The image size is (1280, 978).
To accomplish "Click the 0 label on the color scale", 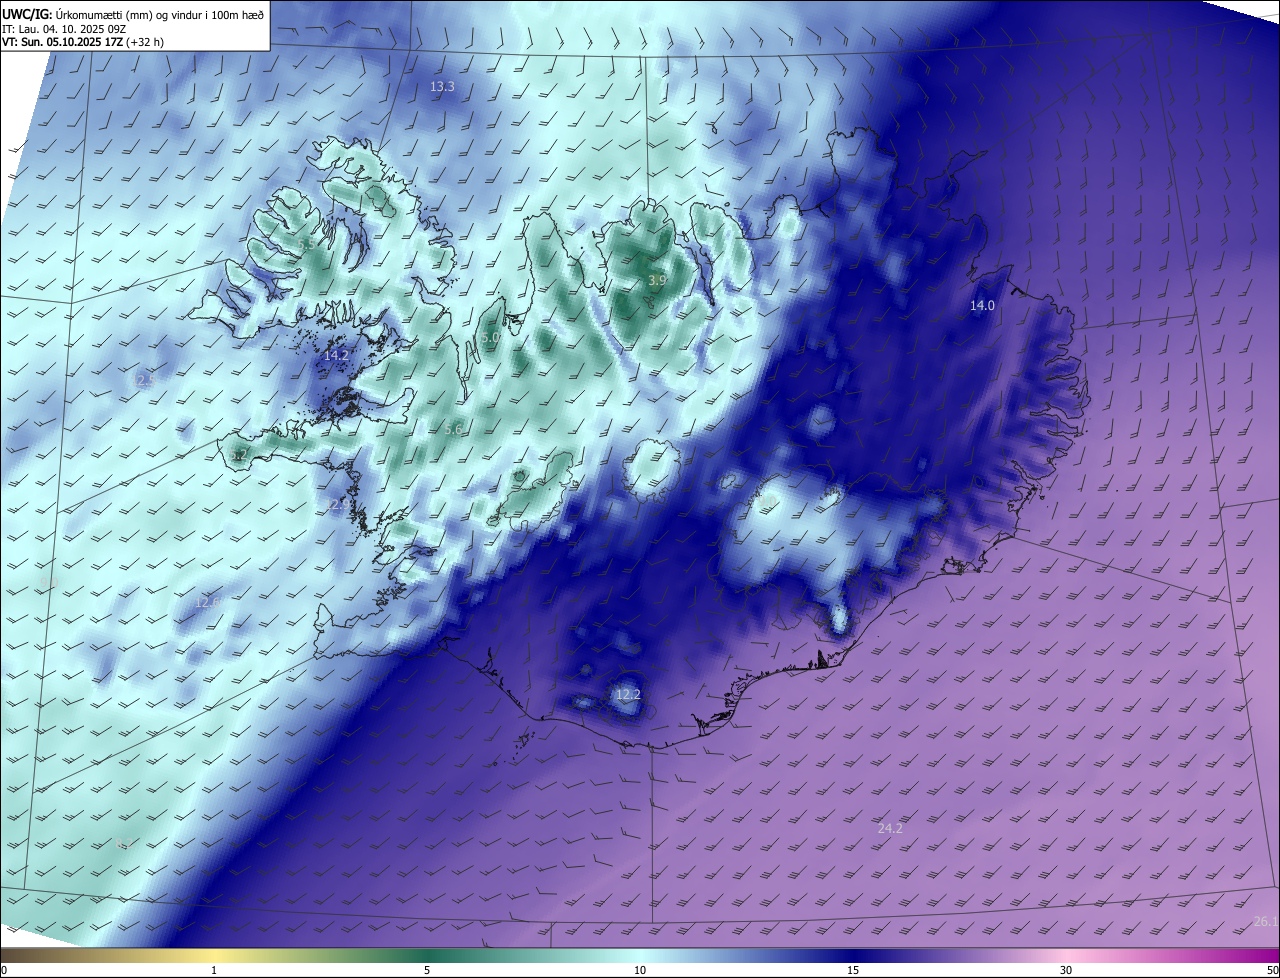I will tap(4, 970).
